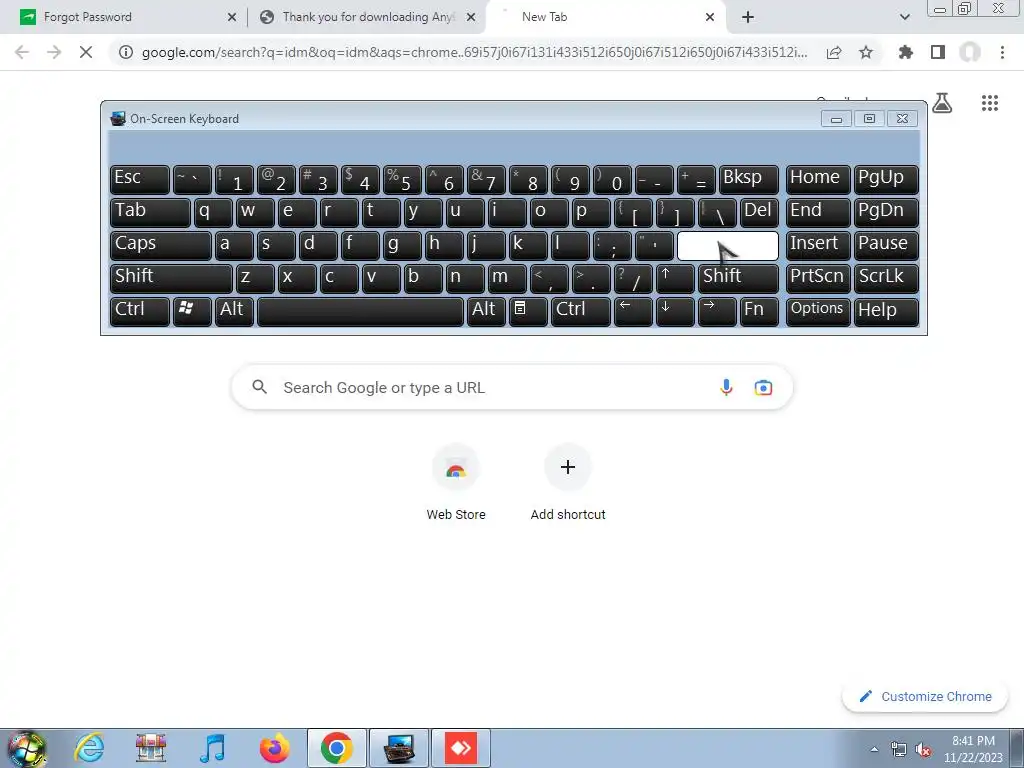Start voice search with the microphone

click(726, 387)
